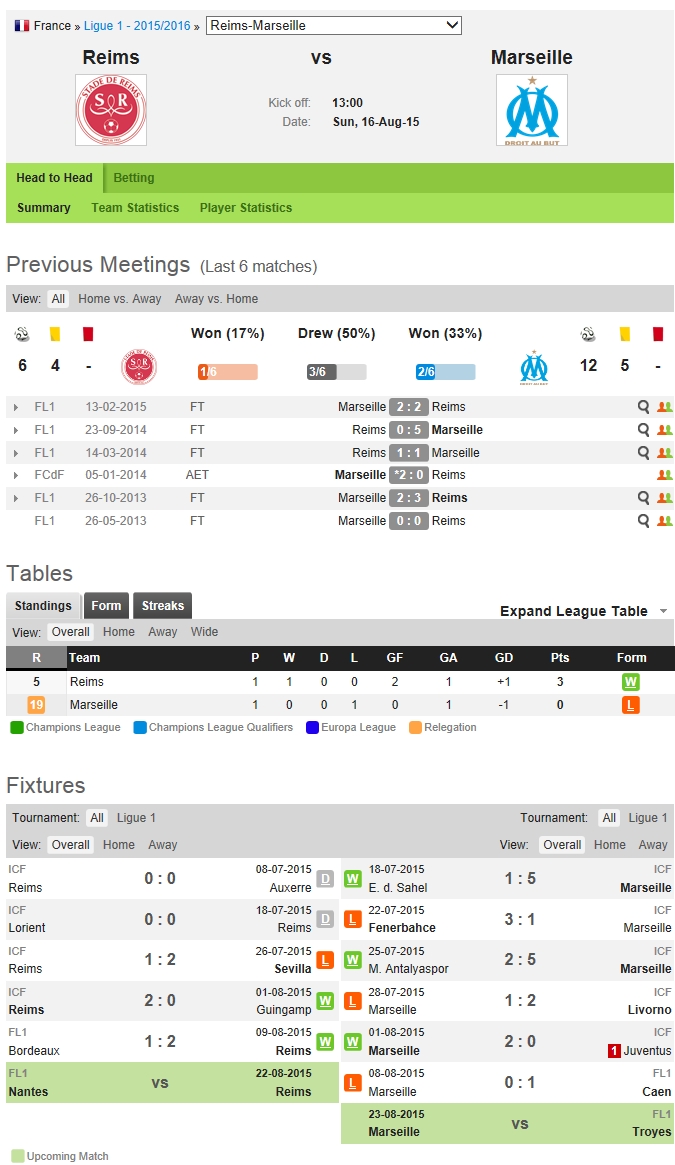This screenshot has width=675, height=1165.
Task: Open the lineup icon for the 05-01-2014 cup match
Action: [x=664, y=475]
